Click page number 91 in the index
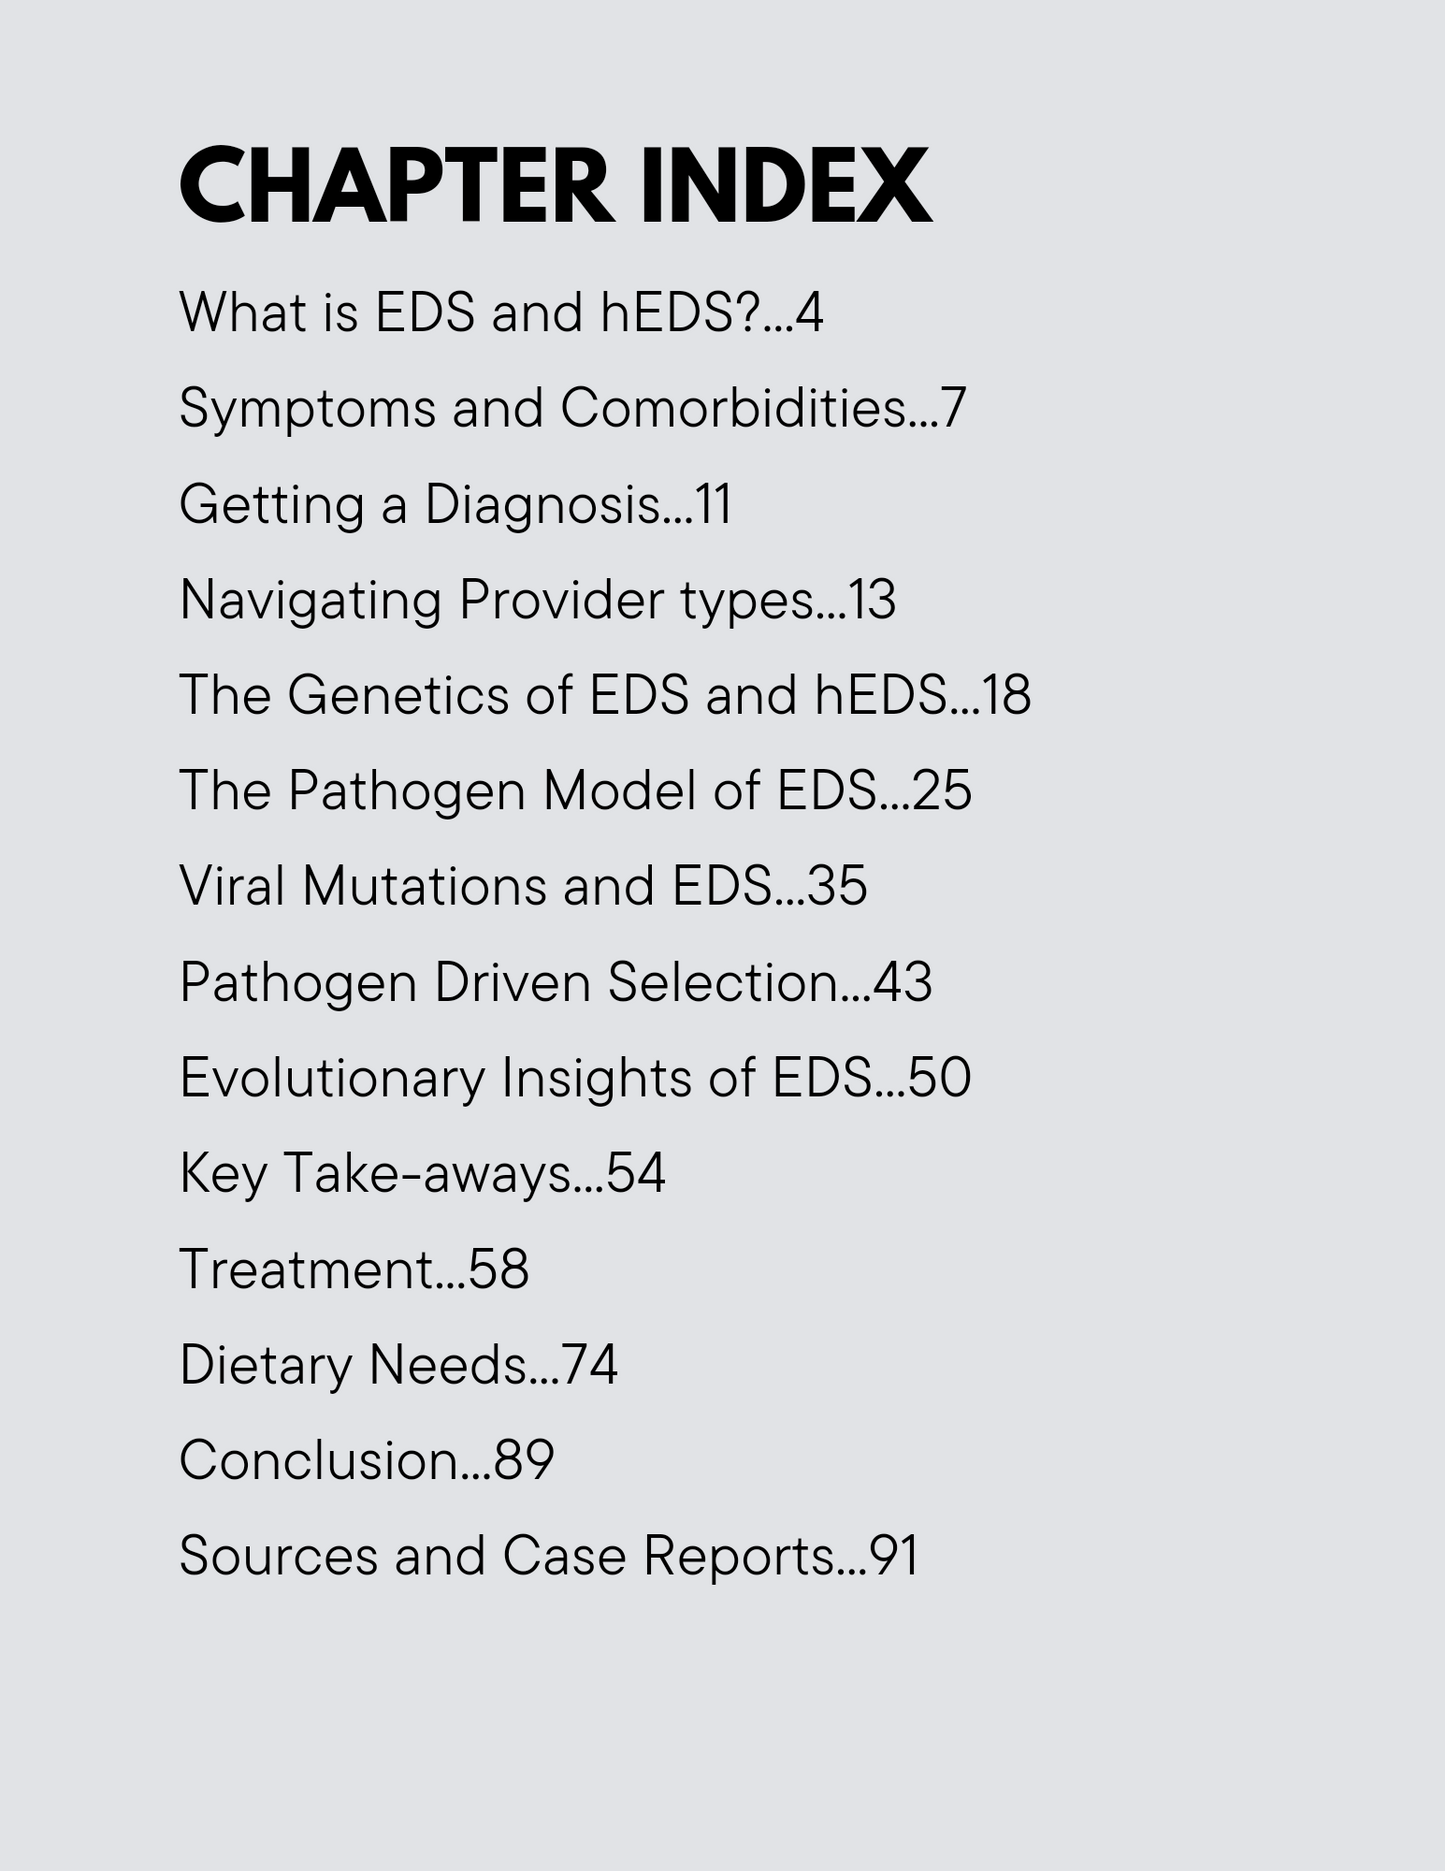 click(x=894, y=1556)
